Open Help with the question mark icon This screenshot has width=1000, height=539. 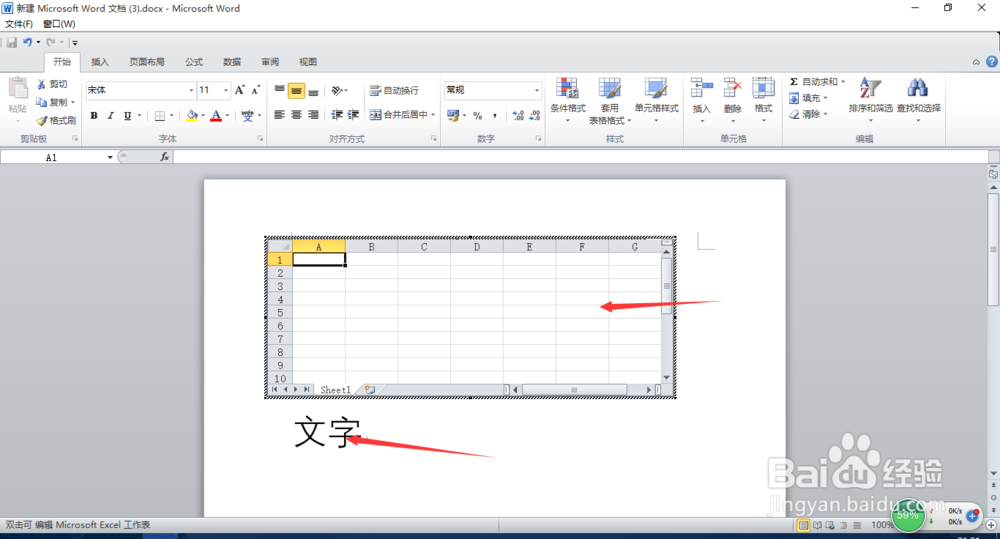[992, 62]
